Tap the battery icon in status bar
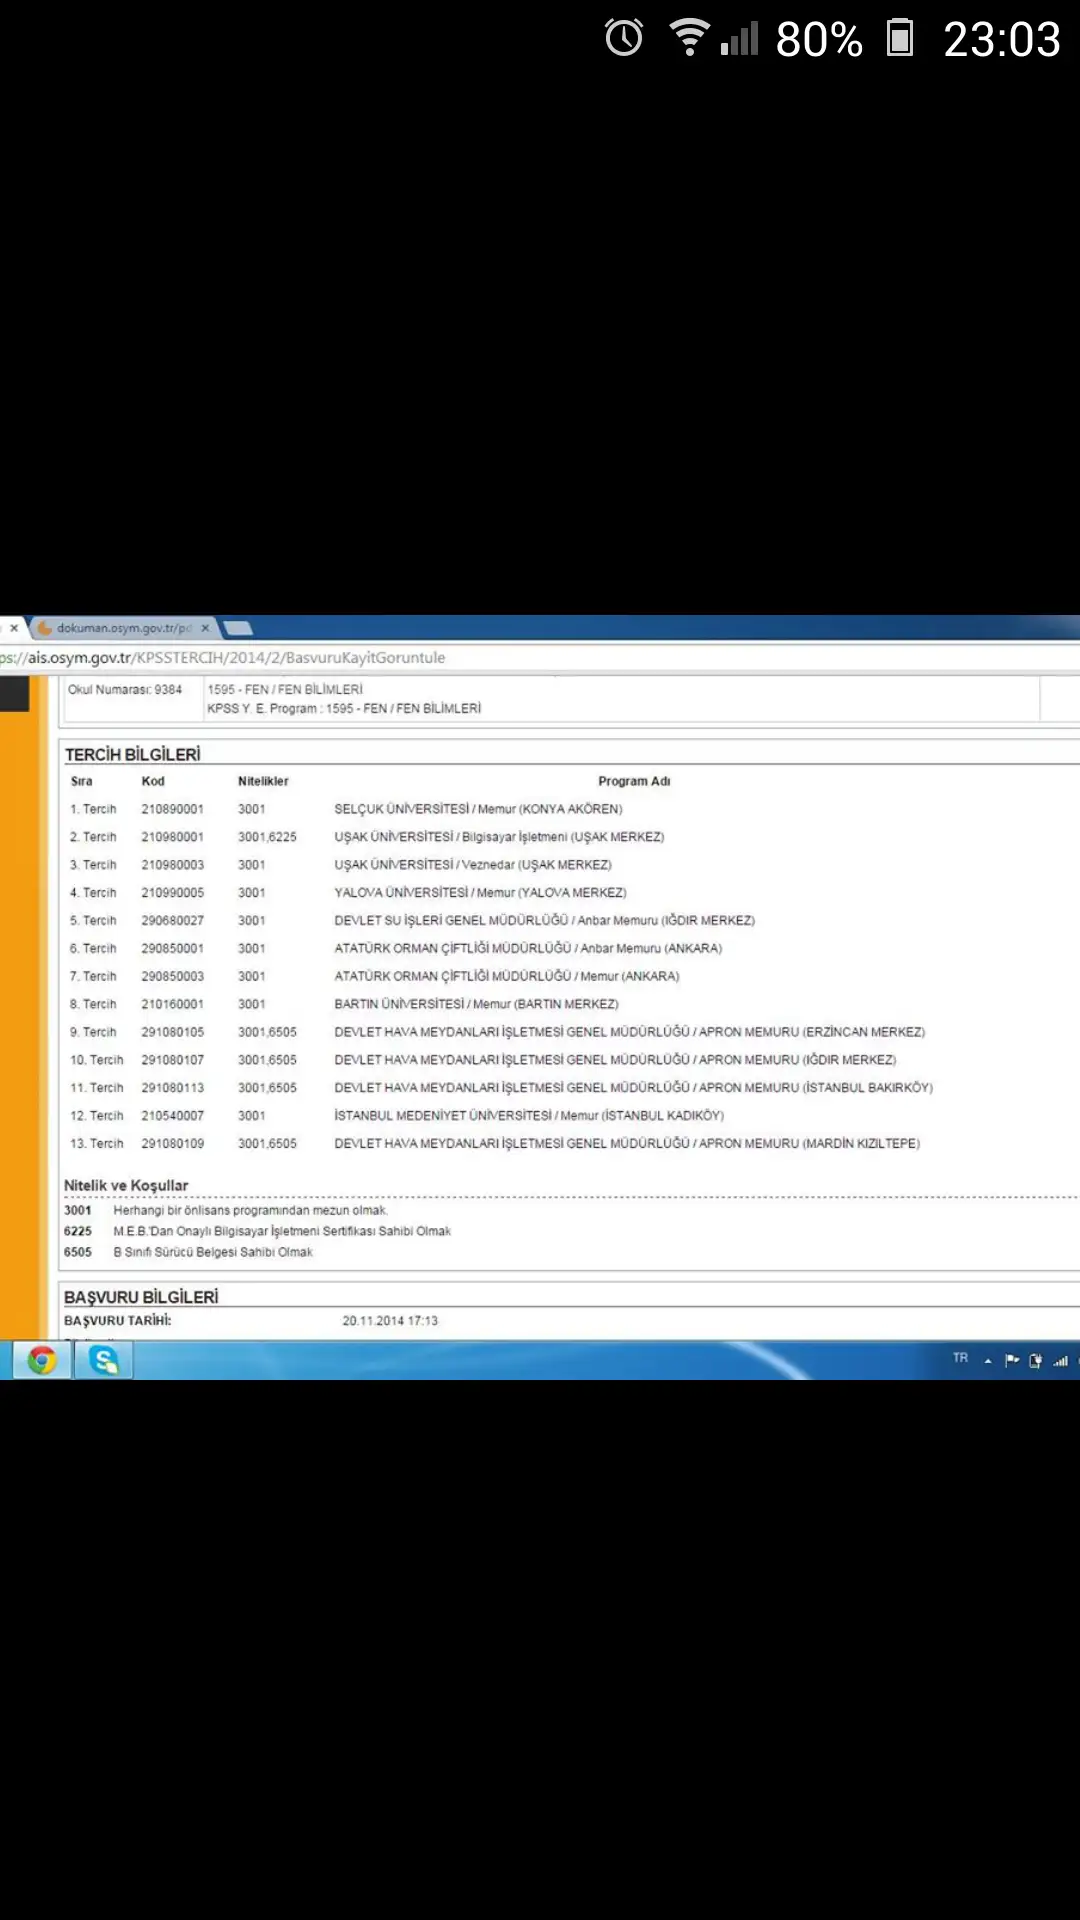 click(900, 38)
